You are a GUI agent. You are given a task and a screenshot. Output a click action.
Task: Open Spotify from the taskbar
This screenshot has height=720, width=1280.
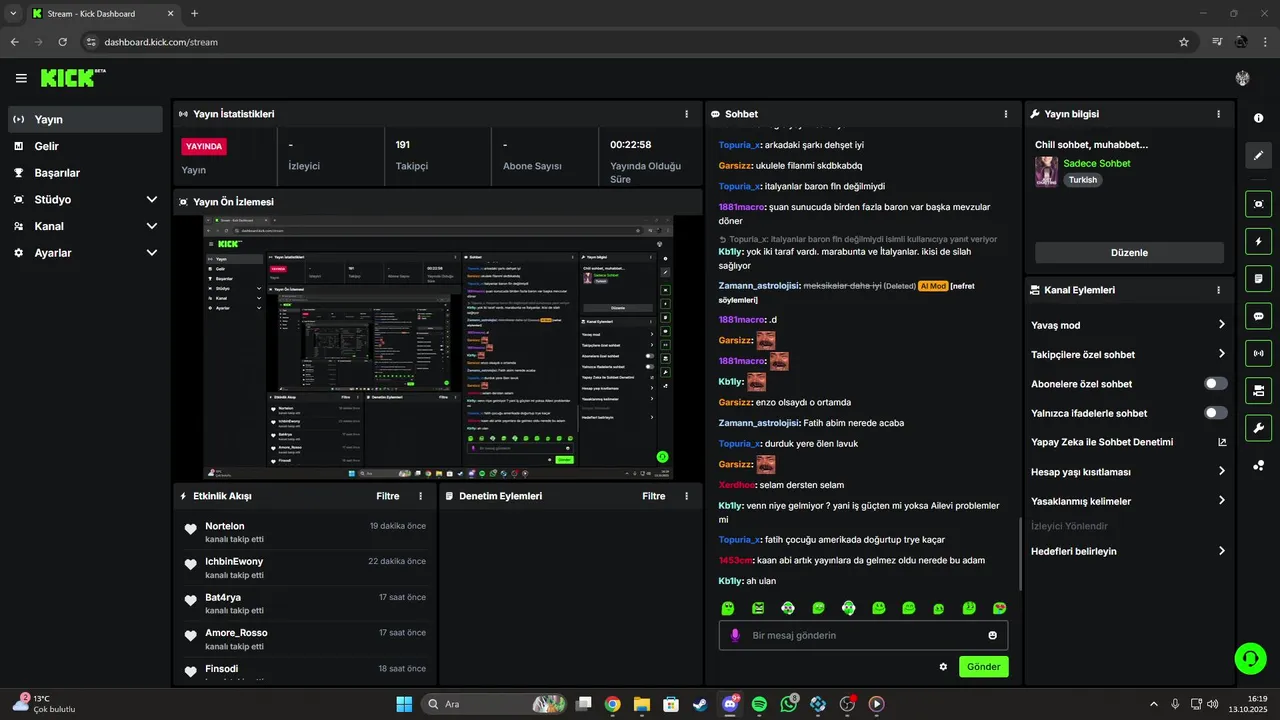coord(759,704)
